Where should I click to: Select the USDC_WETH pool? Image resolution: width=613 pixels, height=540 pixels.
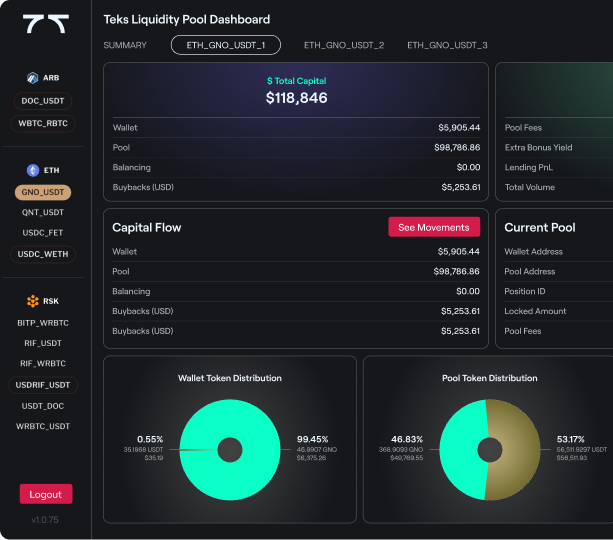44,254
